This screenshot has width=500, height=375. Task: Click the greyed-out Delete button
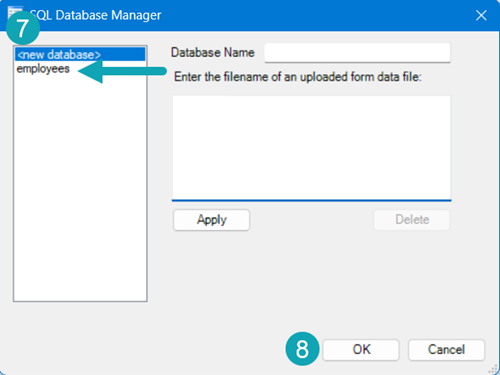pos(412,220)
